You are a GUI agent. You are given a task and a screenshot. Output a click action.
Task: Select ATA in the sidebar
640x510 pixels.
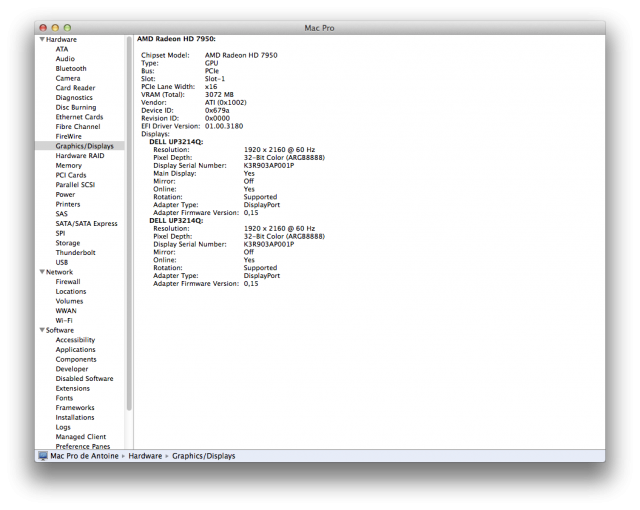[62, 49]
